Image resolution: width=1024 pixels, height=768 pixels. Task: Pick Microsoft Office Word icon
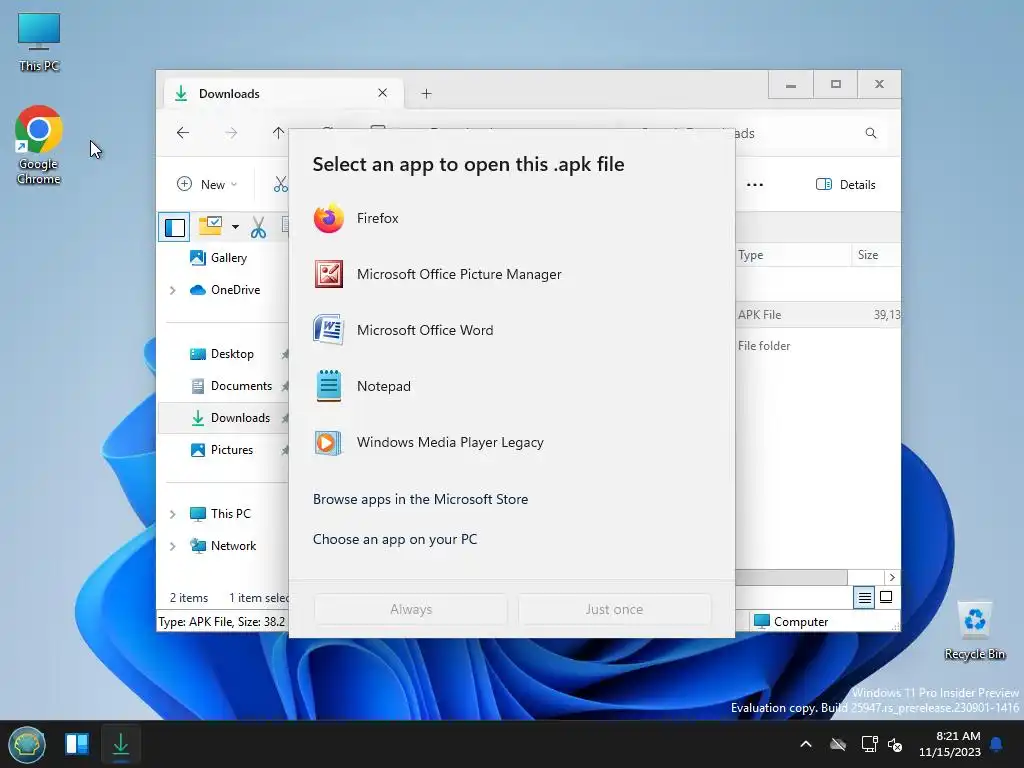pyautogui.click(x=328, y=330)
